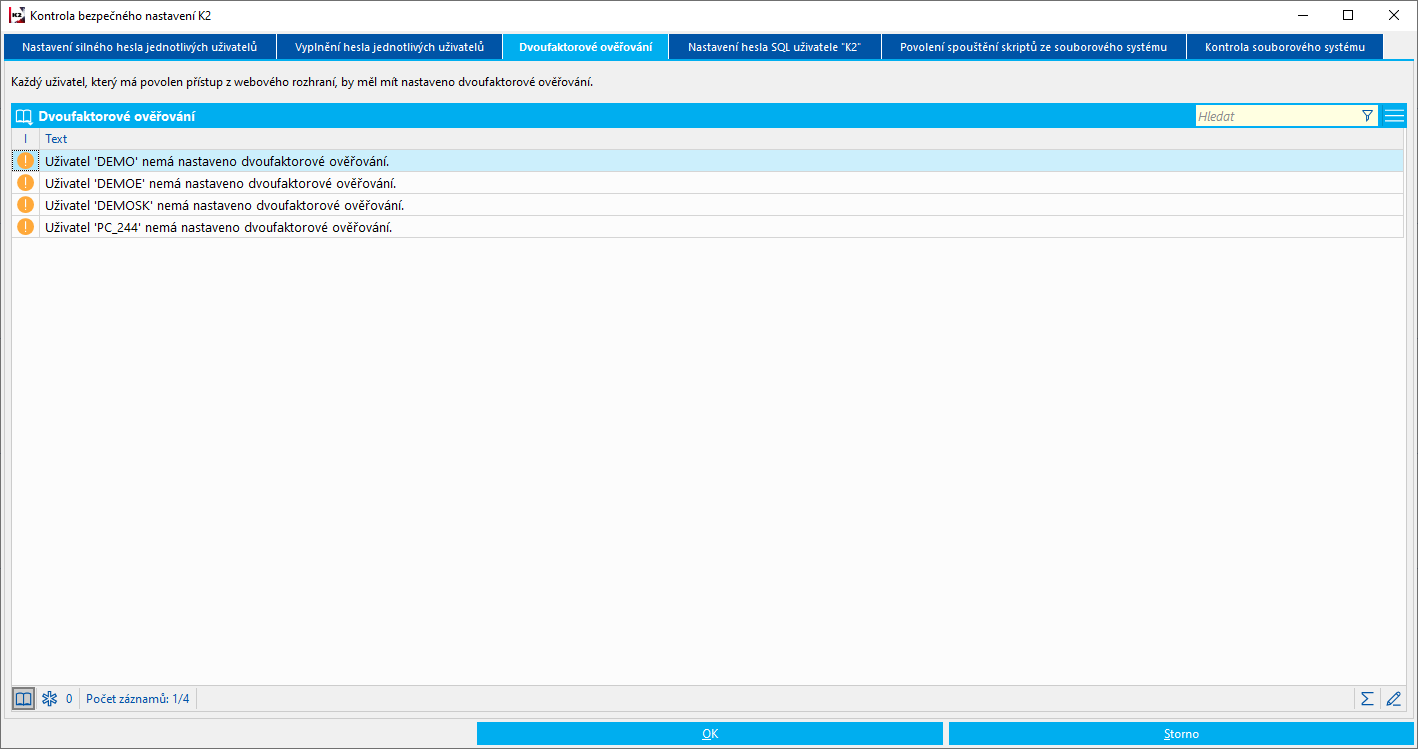Select the row "Uživatel 'DEMOSK' nemá nastaveno dvoufaktorové ověřování."
Viewport: 1418px width, 749px height.
(708, 205)
